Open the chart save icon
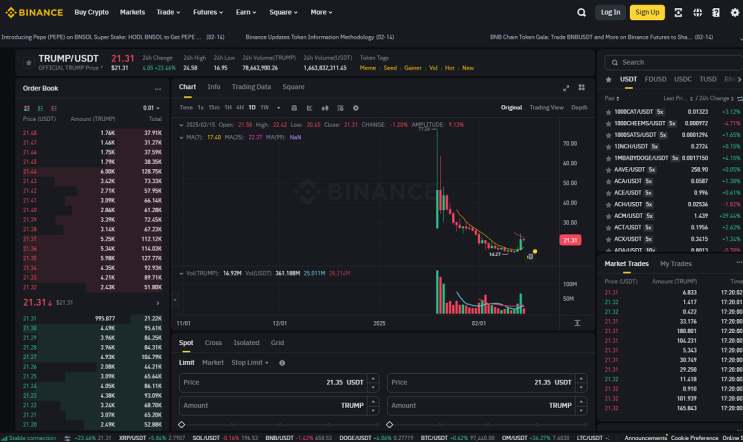 [x=294, y=108]
